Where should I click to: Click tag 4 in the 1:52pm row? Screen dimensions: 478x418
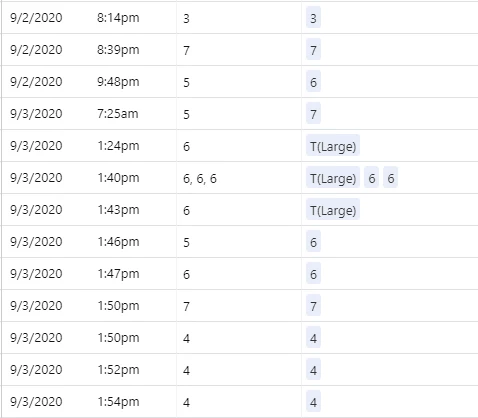click(x=313, y=369)
